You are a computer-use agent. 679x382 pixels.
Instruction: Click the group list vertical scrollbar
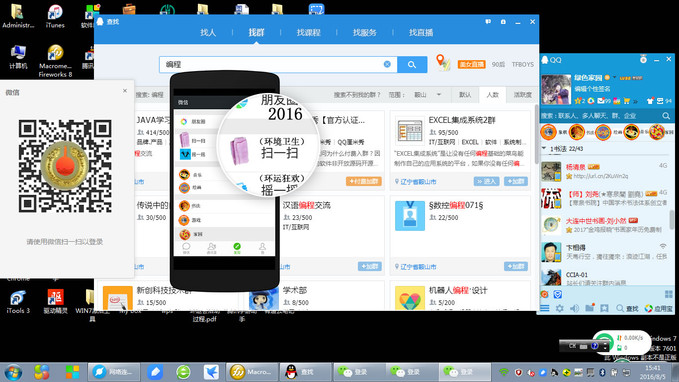pyautogui.click(x=537, y=134)
